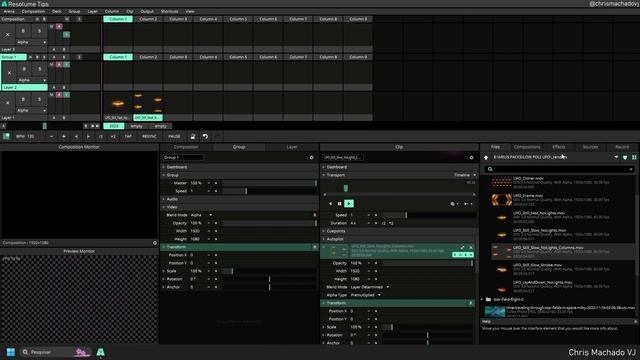Screen dimensions: 640x360
Task: Toggle Solo S on Layer 1
Action: [39, 99]
